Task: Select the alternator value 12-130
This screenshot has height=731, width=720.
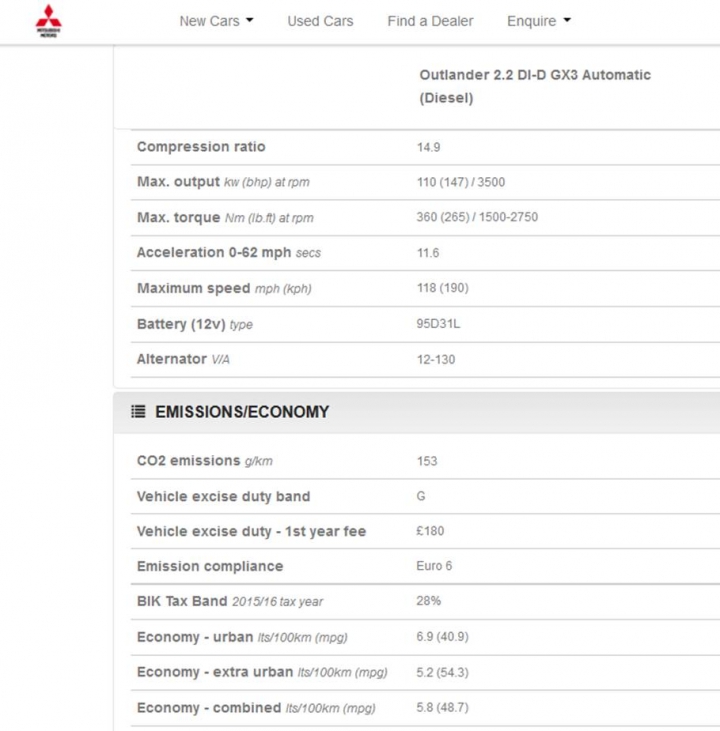Action: click(x=436, y=360)
